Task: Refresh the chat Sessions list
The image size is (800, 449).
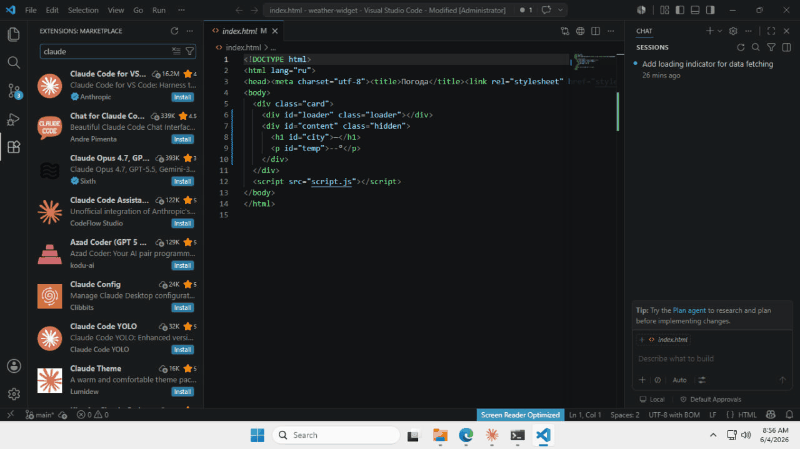Action: coord(741,47)
